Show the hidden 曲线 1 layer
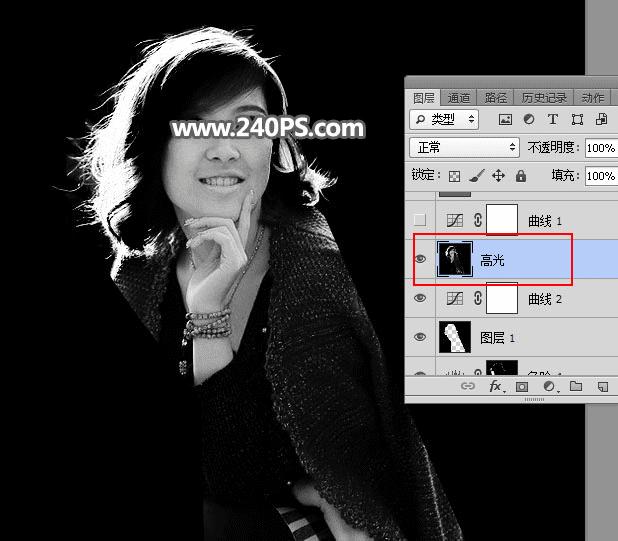Viewport: 618px width, 541px height. 420,219
